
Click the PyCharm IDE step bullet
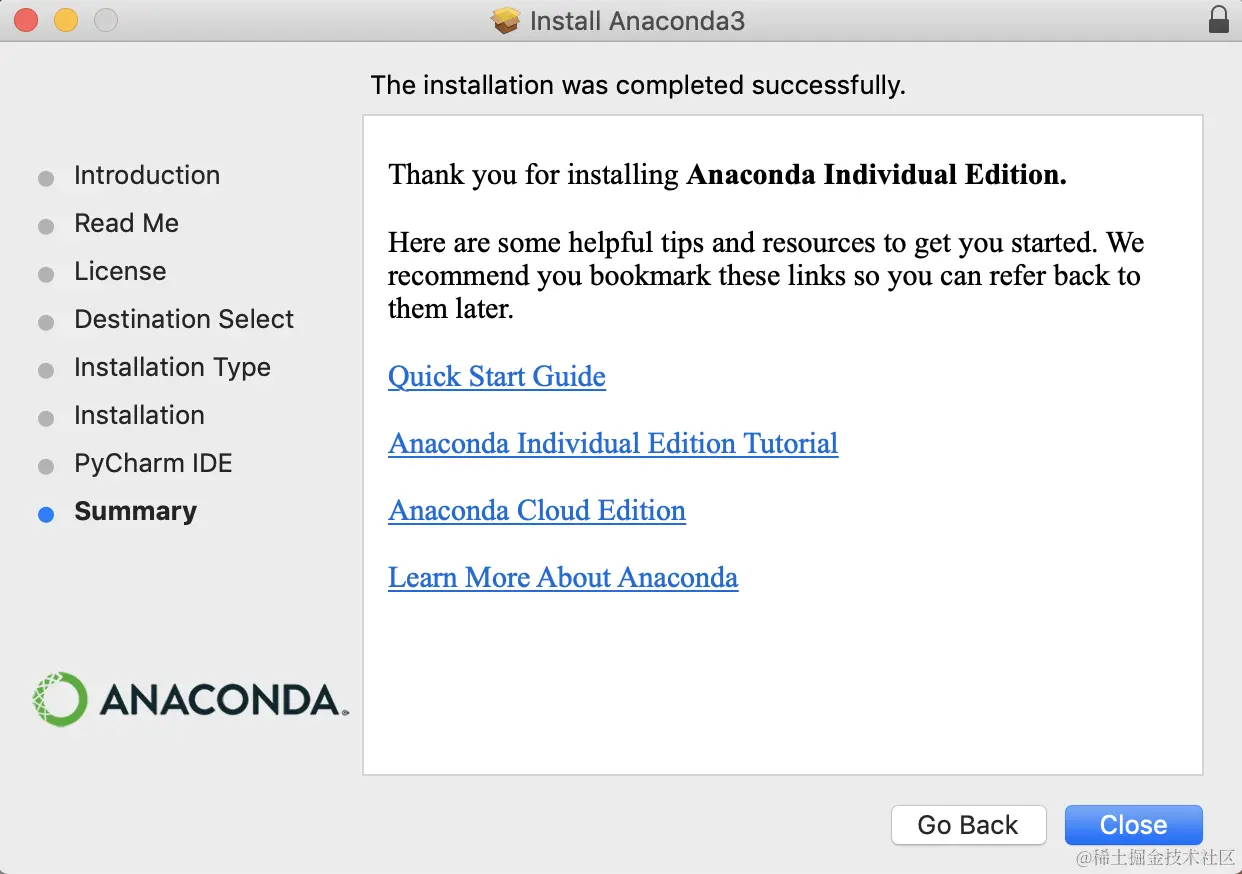click(46, 467)
